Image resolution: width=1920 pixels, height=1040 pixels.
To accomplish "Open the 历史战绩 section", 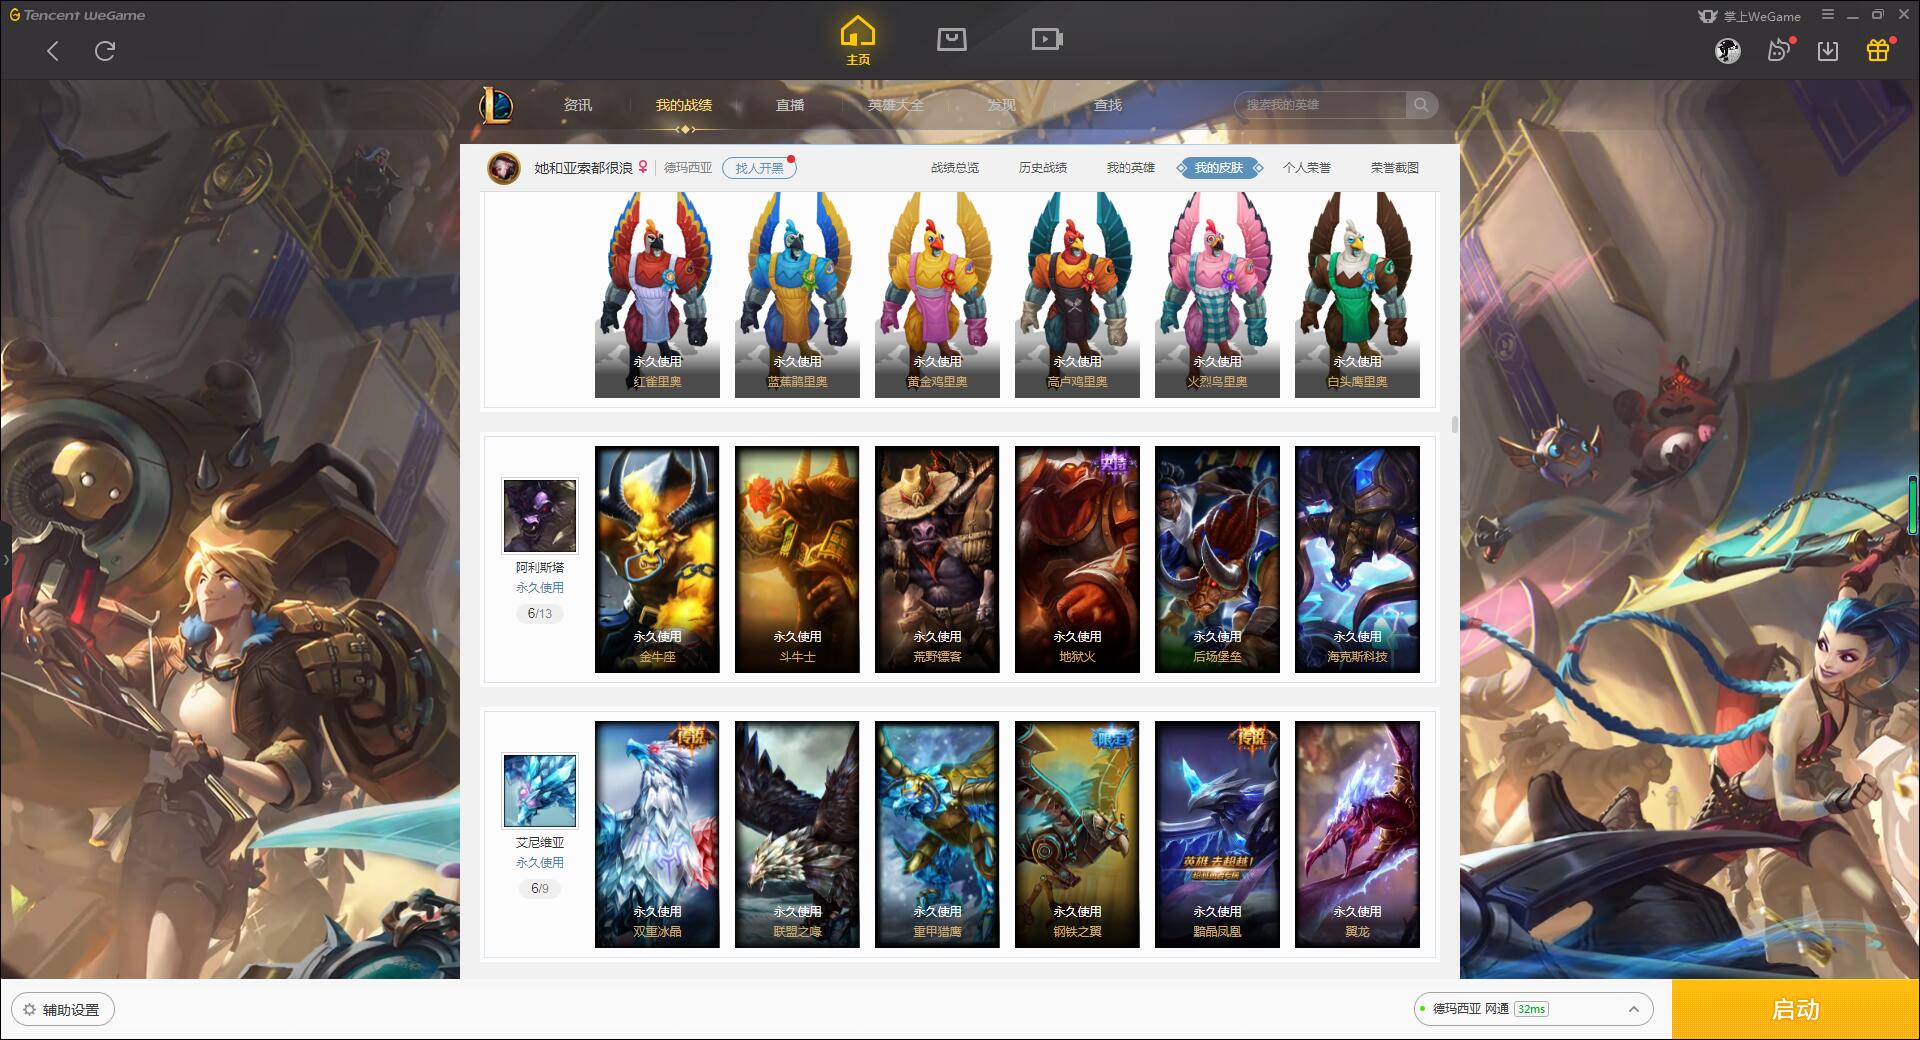I will [x=1043, y=168].
